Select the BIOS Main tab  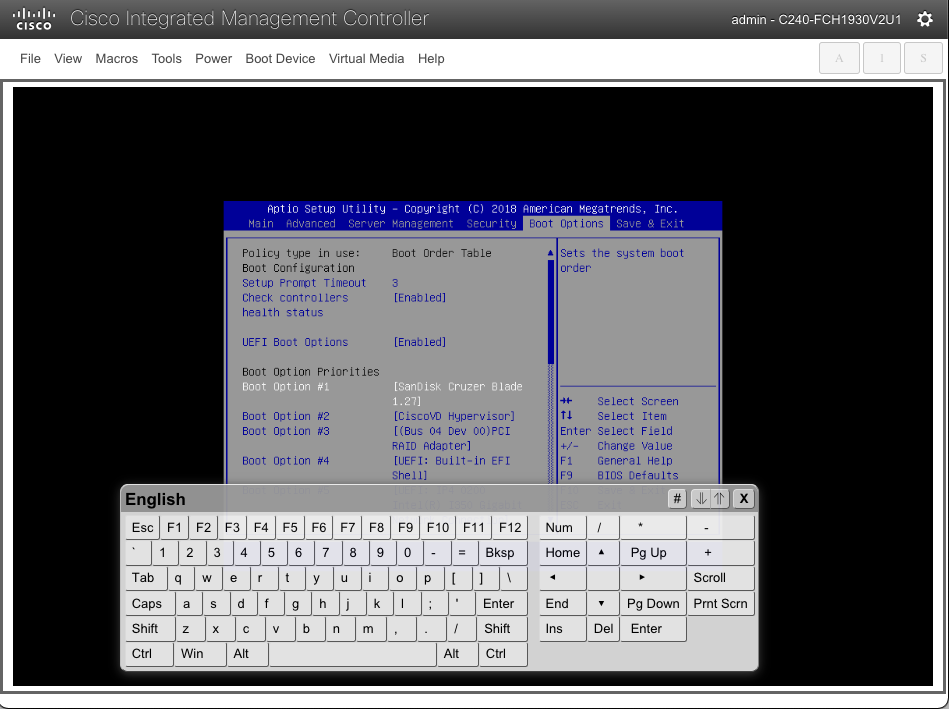click(261, 223)
